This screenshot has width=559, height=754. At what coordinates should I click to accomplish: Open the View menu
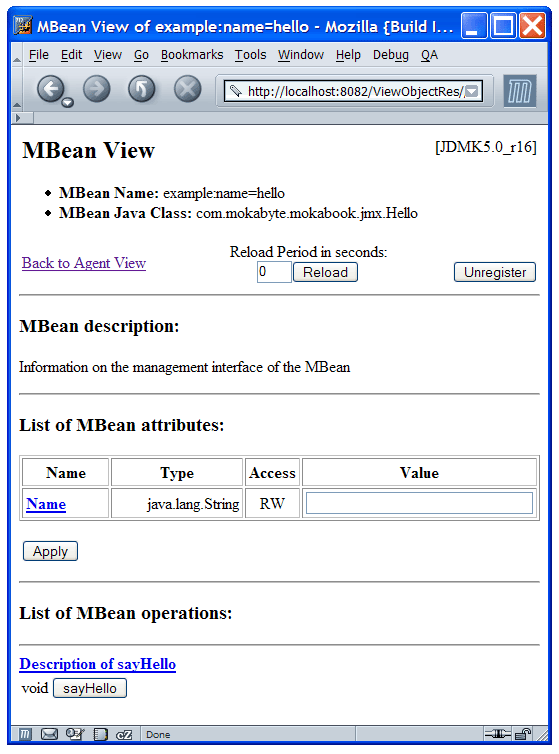pos(108,55)
